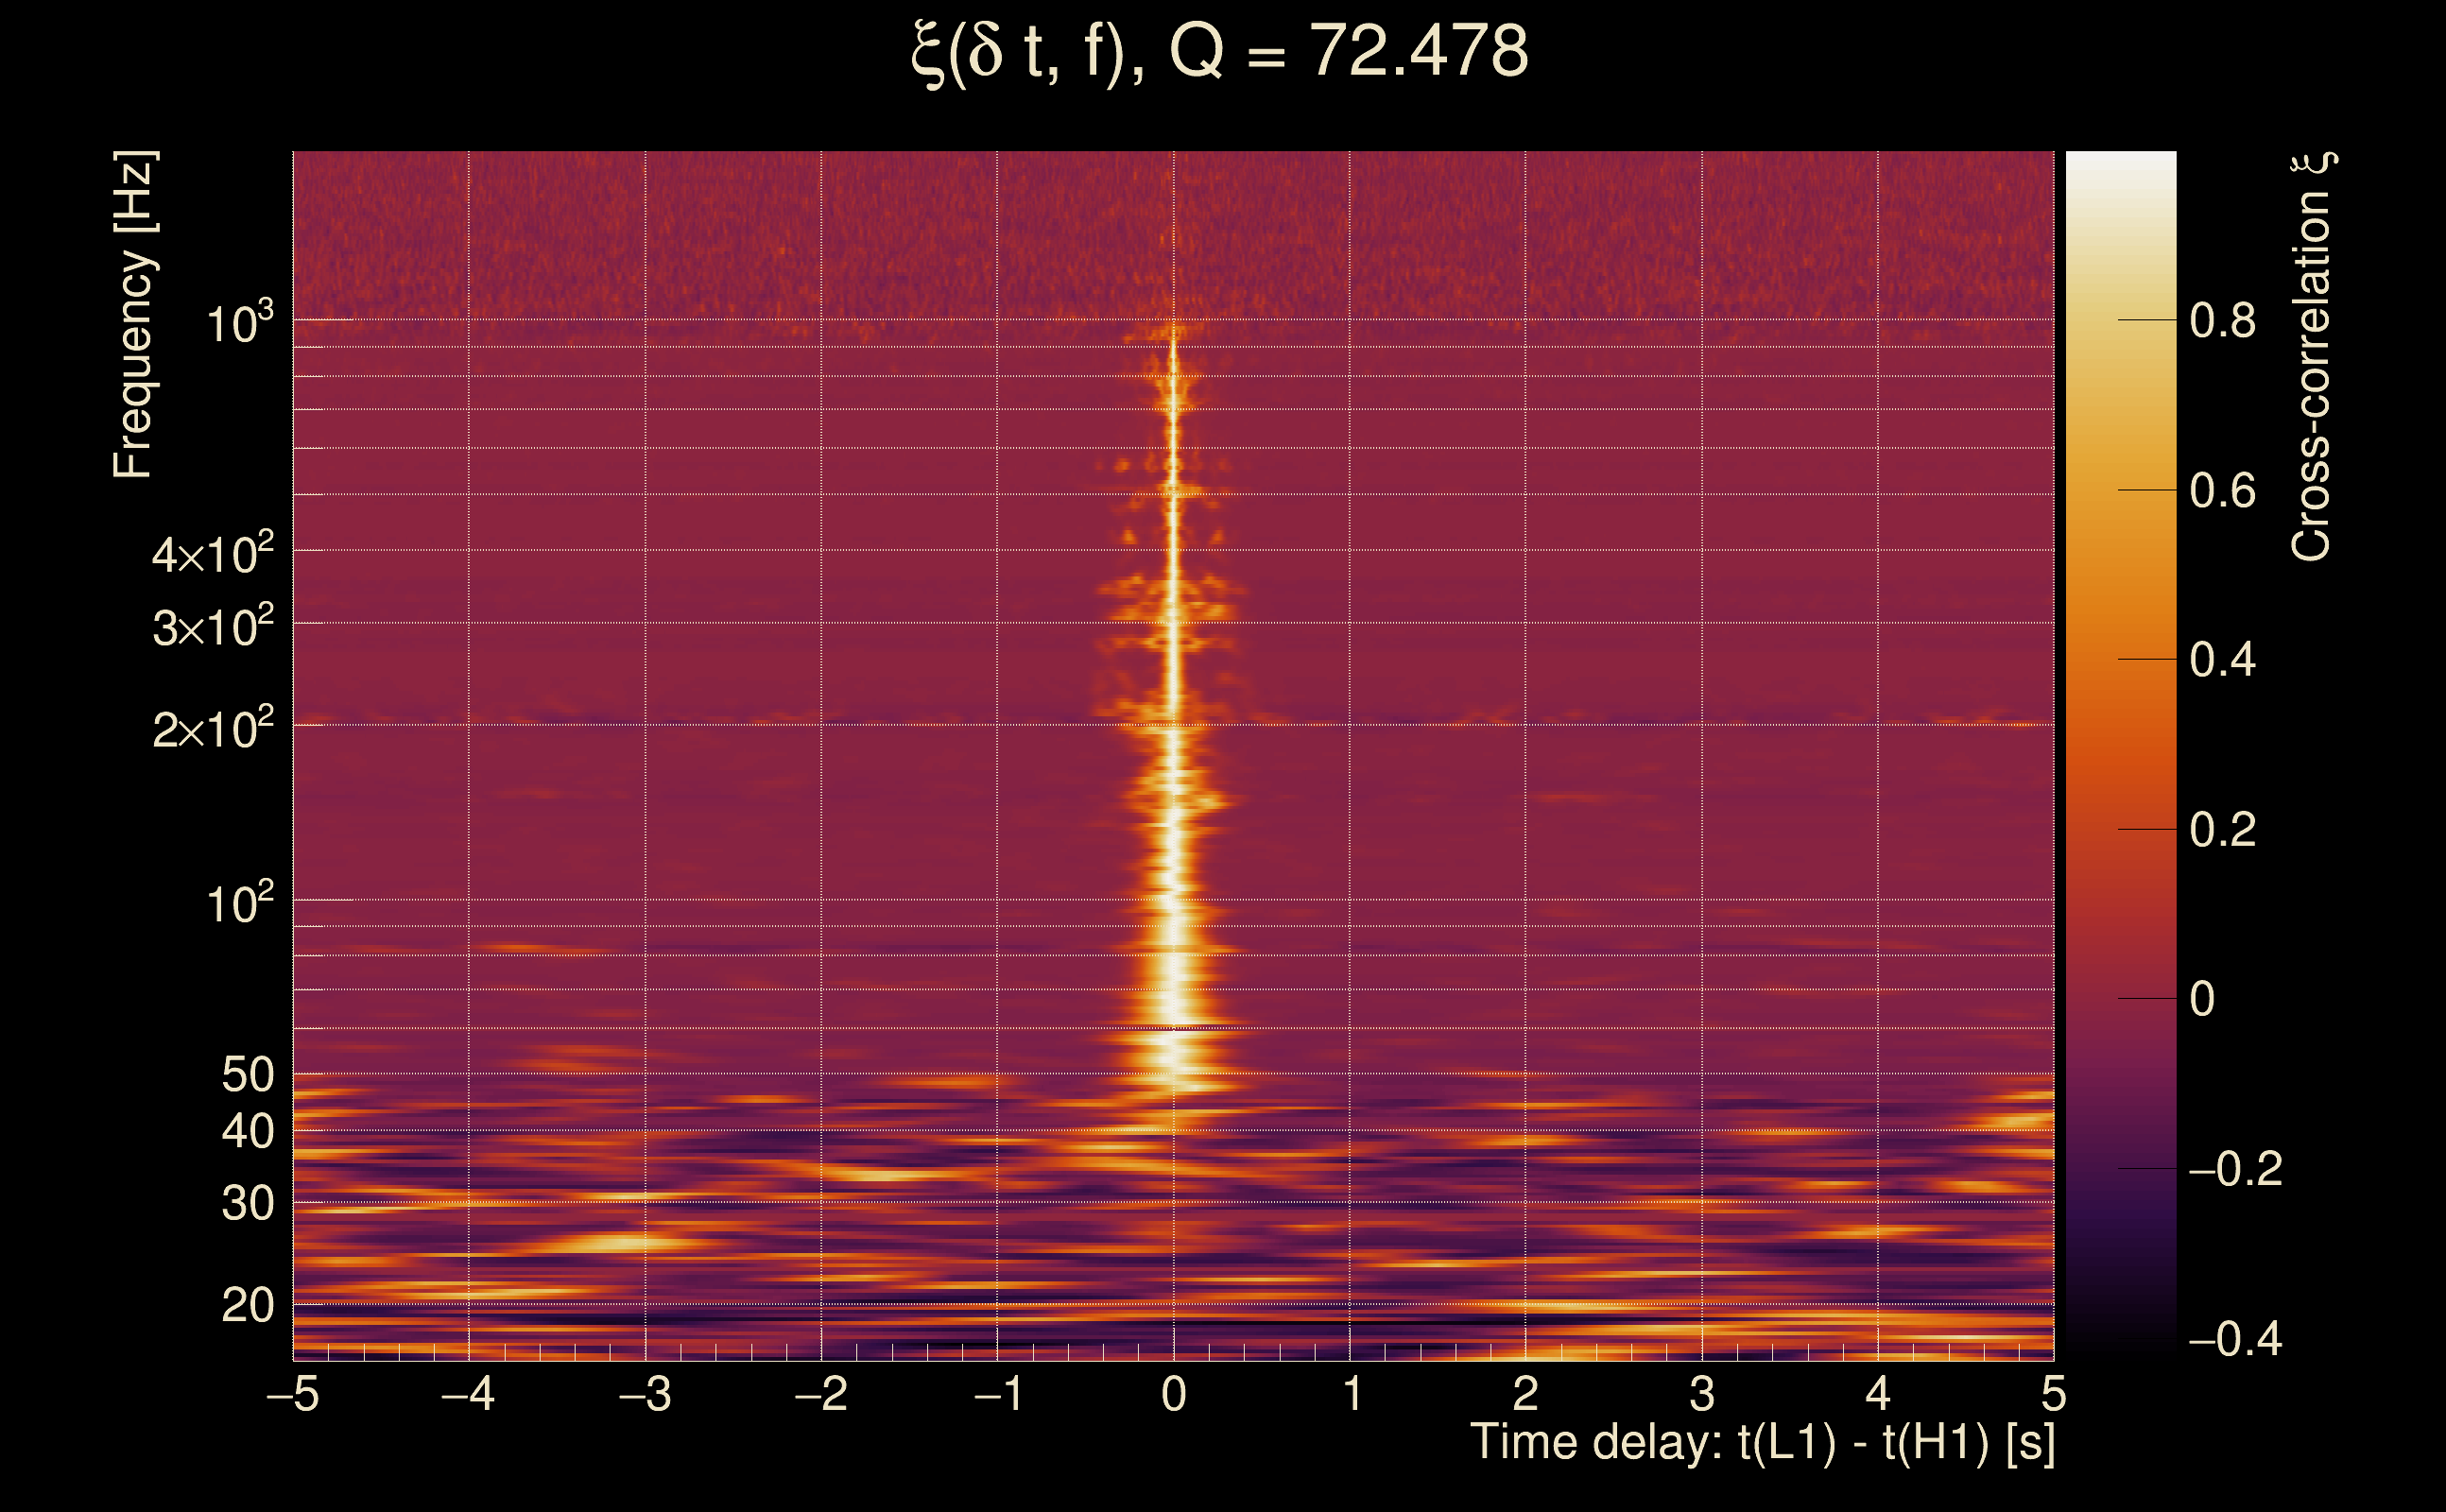The height and width of the screenshot is (1512, 2446).
Task: Click the 2×10² frequency tick label
Action: pos(213,729)
